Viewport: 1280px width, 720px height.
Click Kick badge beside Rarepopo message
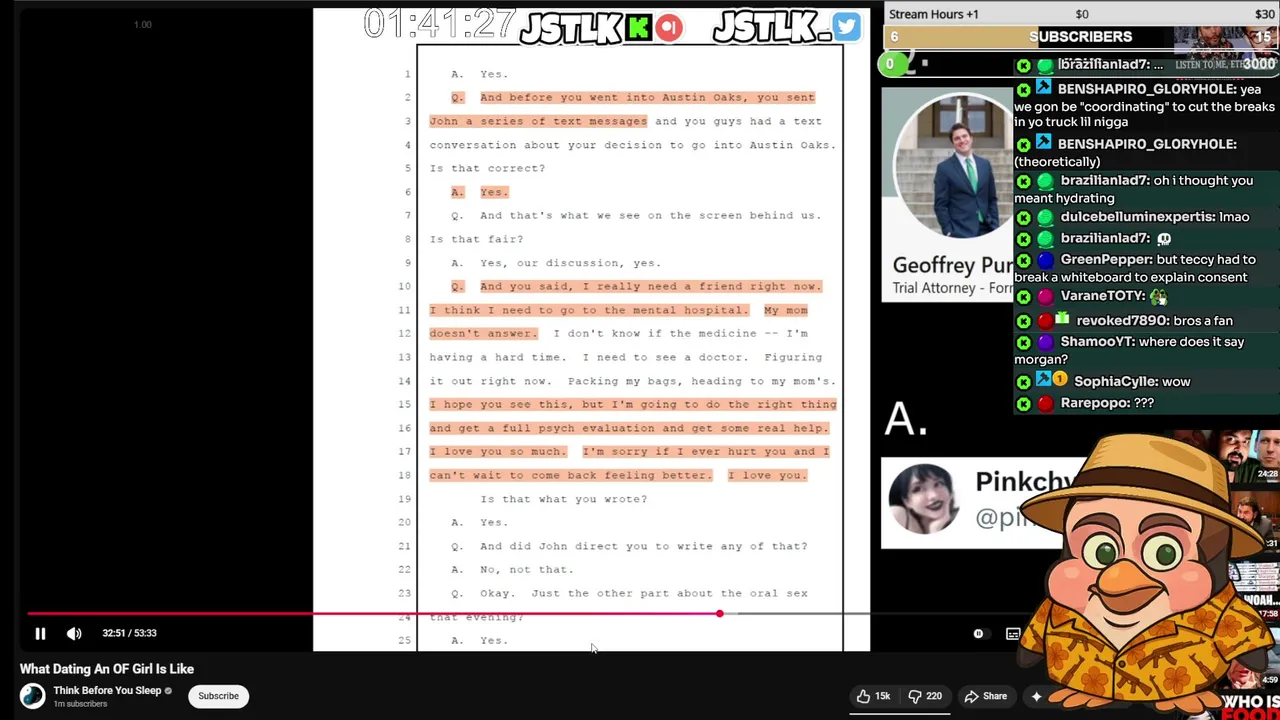tap(1023, 404)
